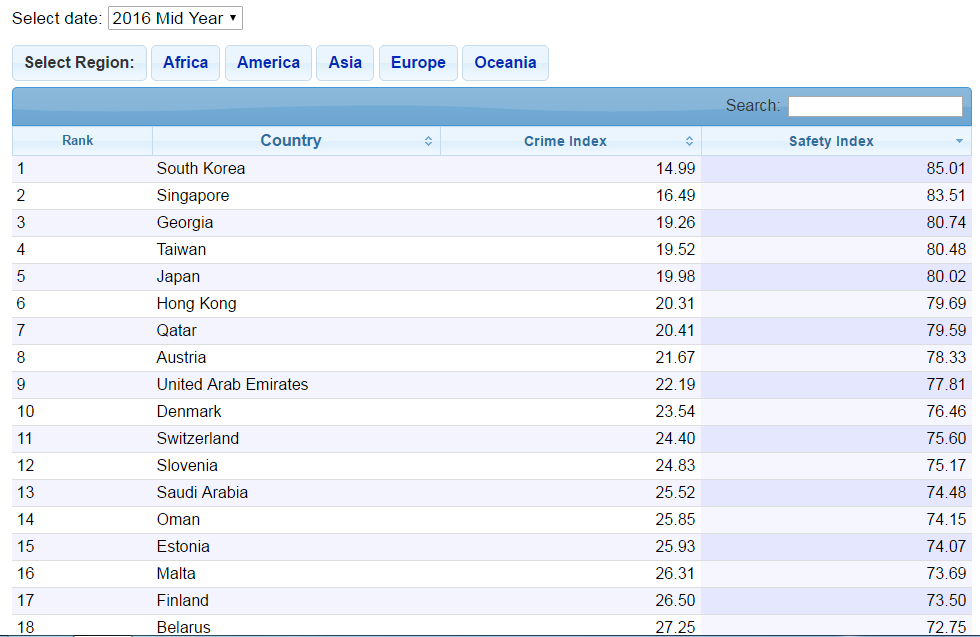The width and height of the screenshot is (980, 637).
Task: Click the 85.01 safety index value
Action: point(946,169)
